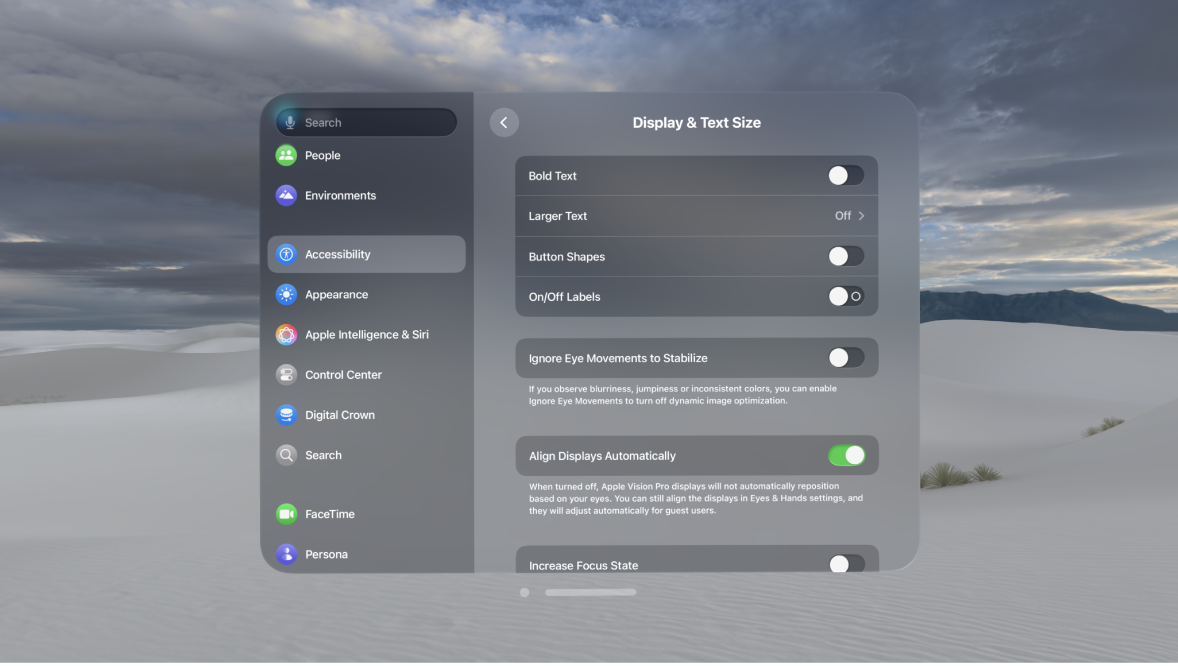The image size is (1178, 666).
Task: Select Accessibility in sidebar
Action: tap(367, 254)
